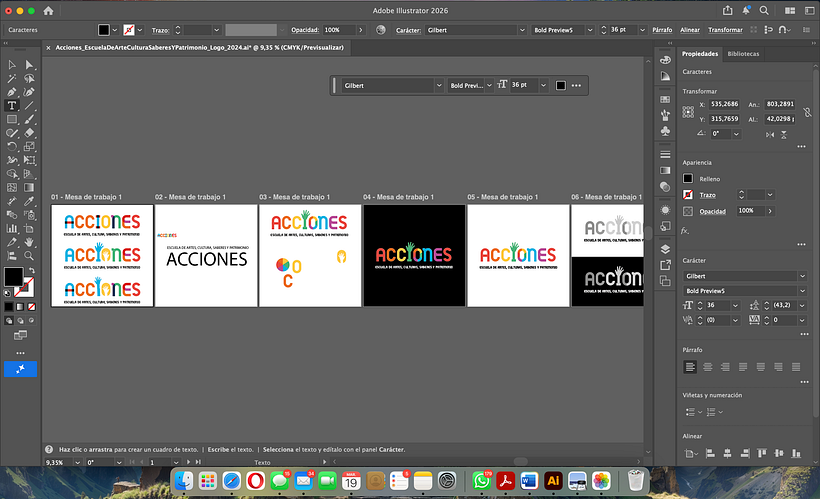Open Opacidad options in Apariencia
The height and width of the screenshot is (499, 820).
tap(712, 211)
